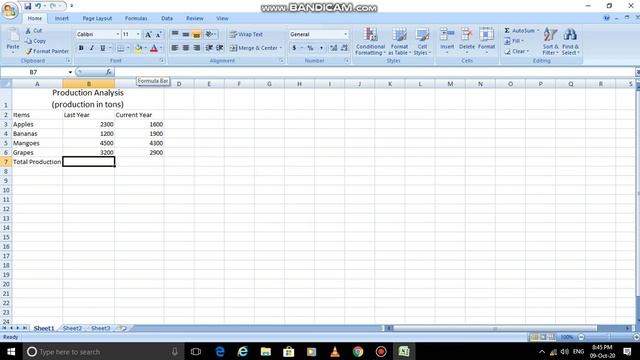Open the Clear options
The height and width of the screenshot is (360, 640).
(x=516, y=51)
